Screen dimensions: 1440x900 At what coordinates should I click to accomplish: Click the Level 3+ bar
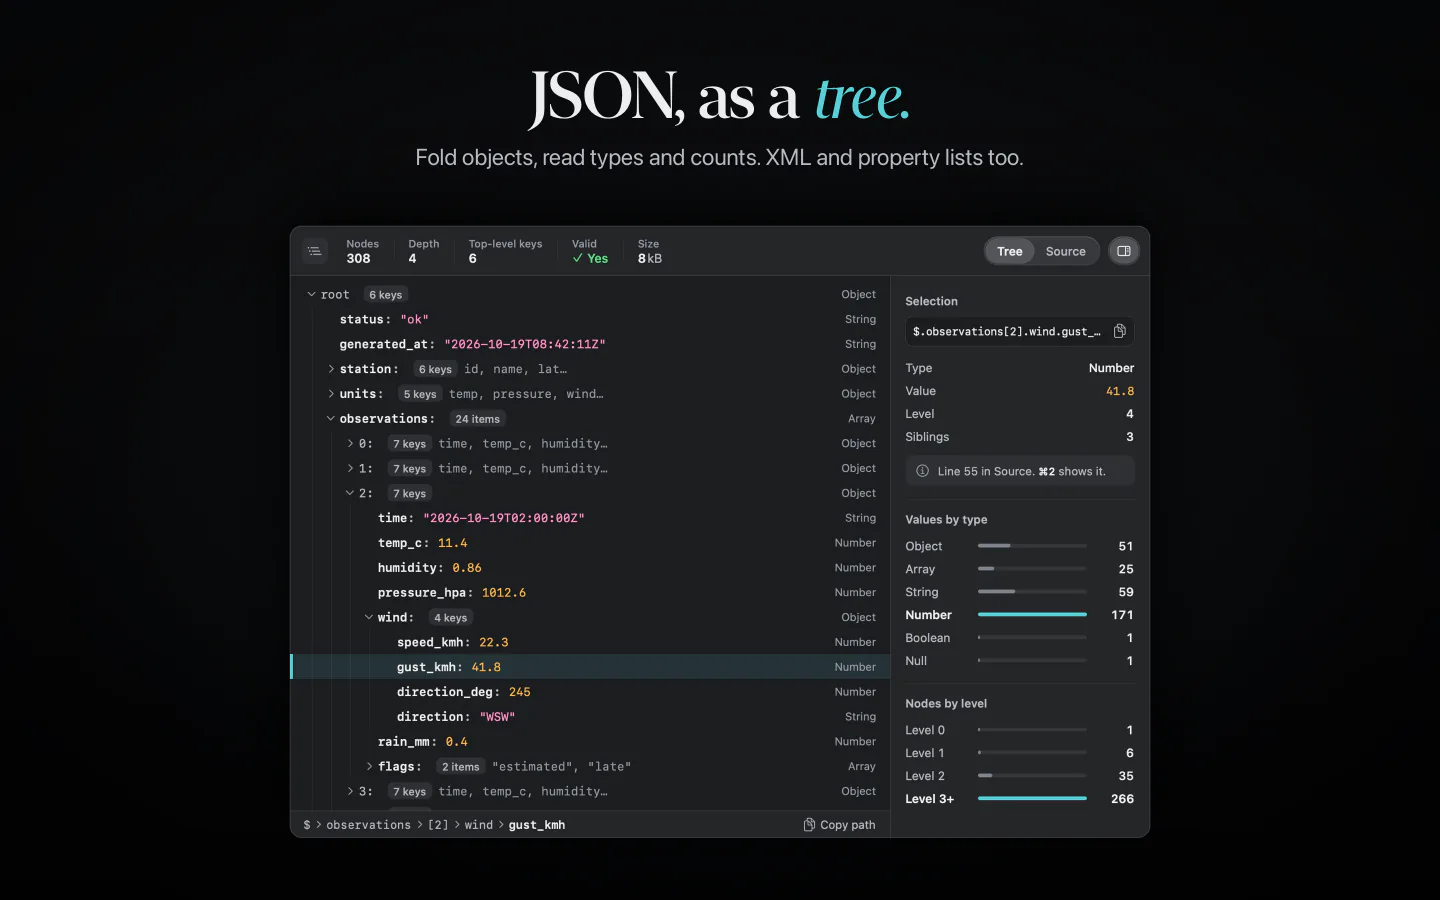1032,799
